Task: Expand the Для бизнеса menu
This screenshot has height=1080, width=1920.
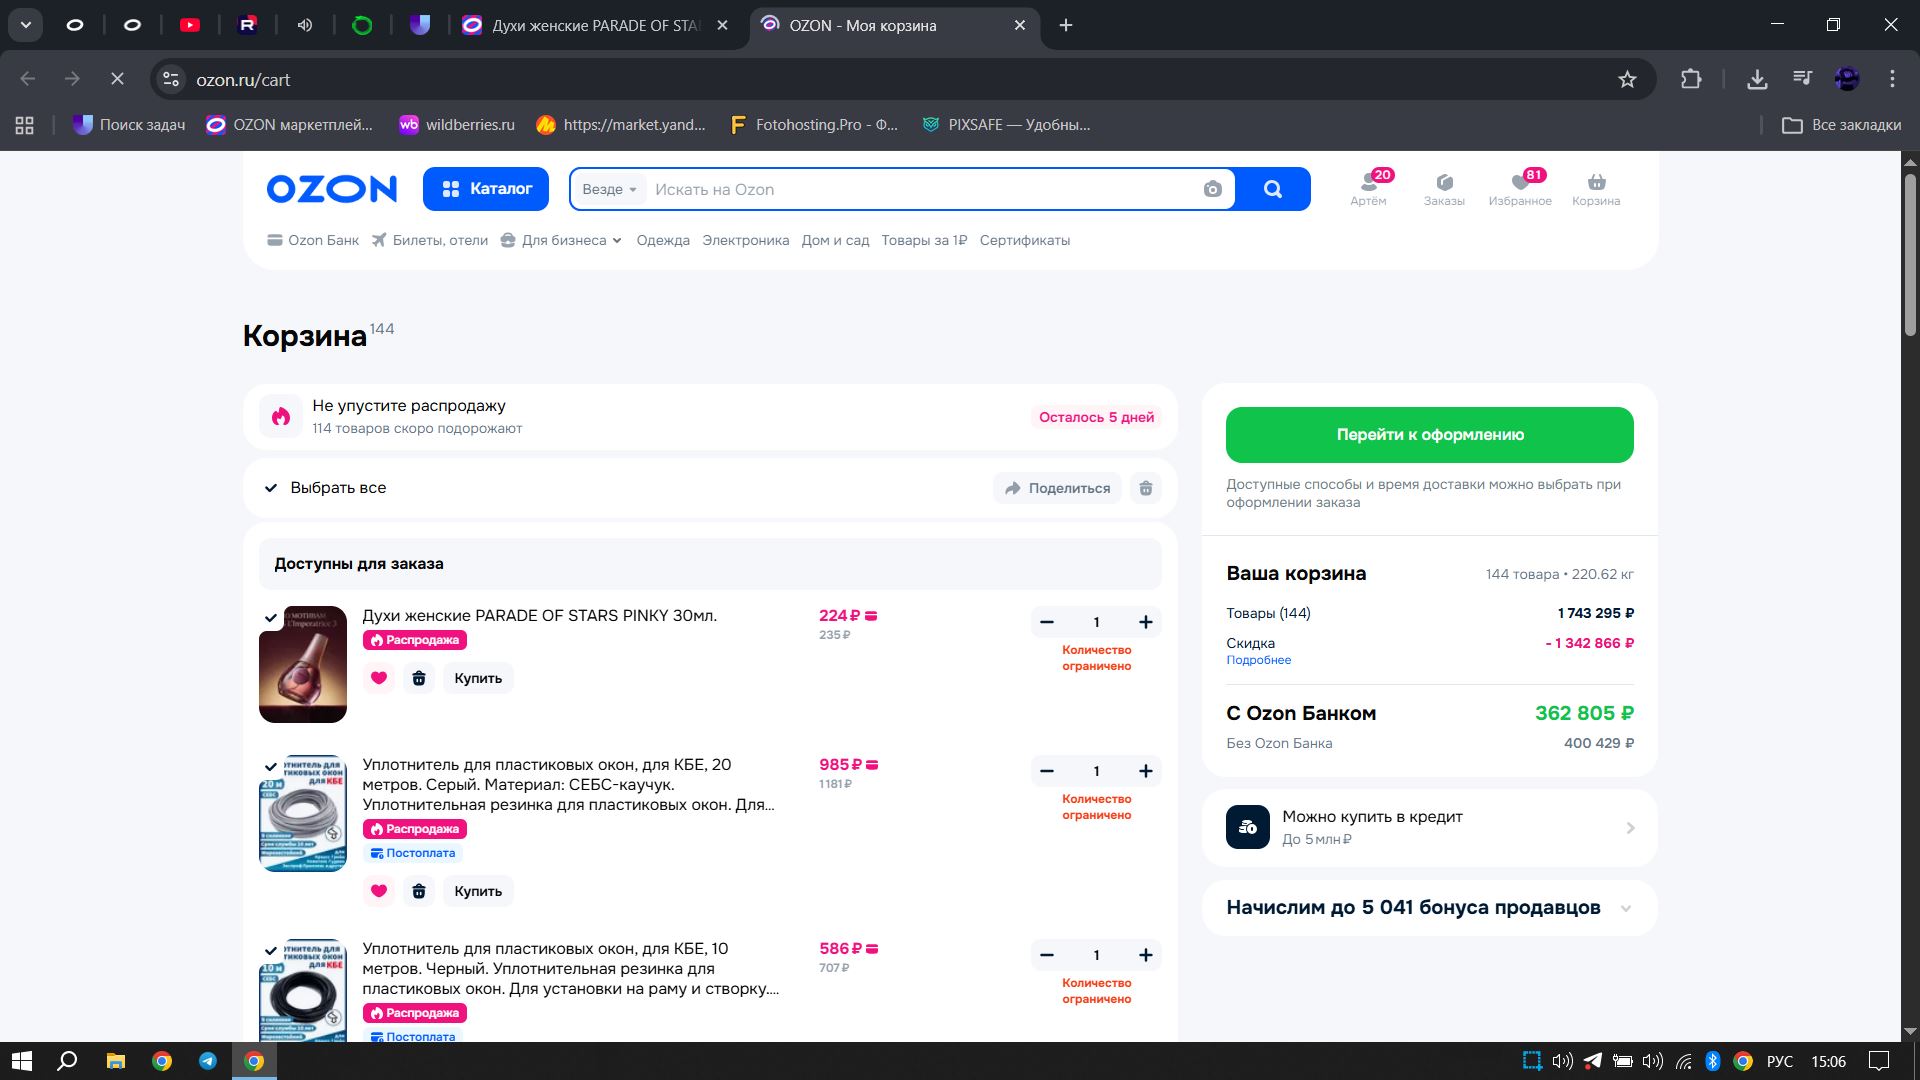Action: tap(562, 240)
